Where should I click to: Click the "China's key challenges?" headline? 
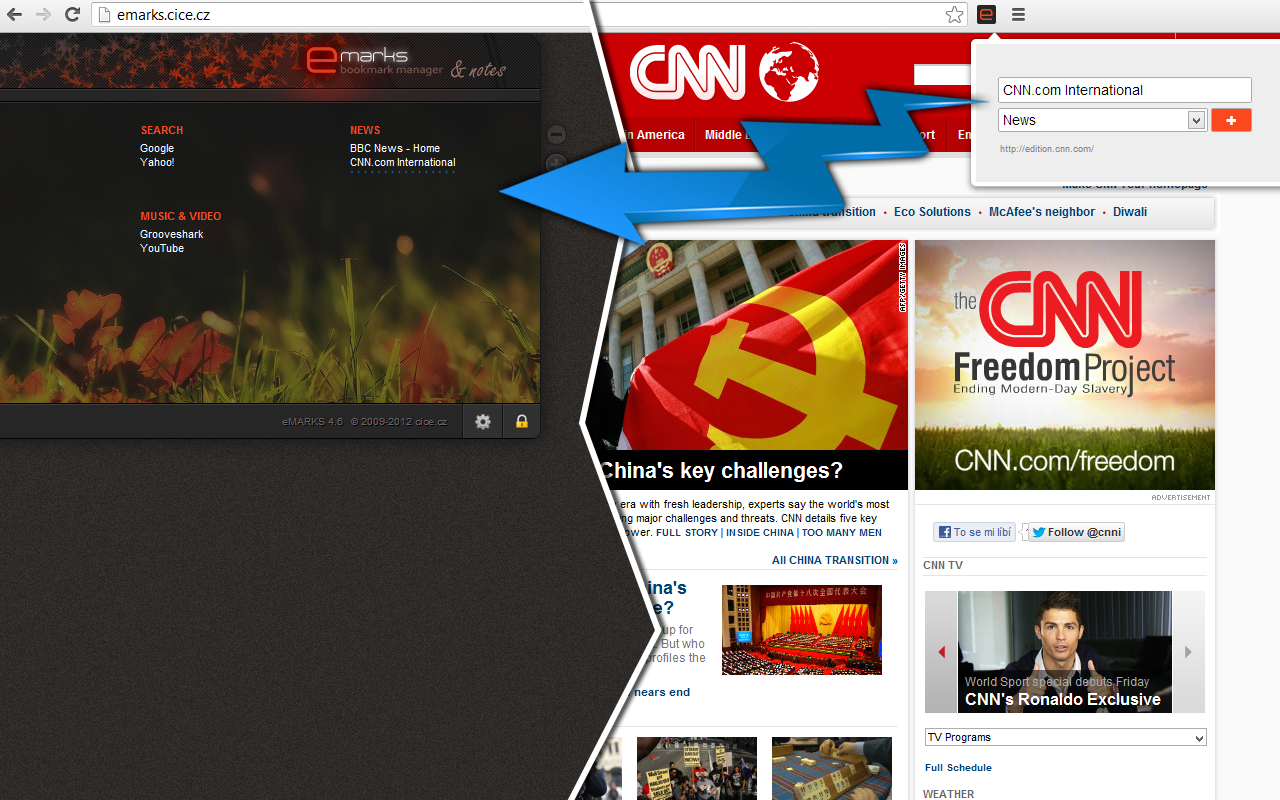coord(720,470)
